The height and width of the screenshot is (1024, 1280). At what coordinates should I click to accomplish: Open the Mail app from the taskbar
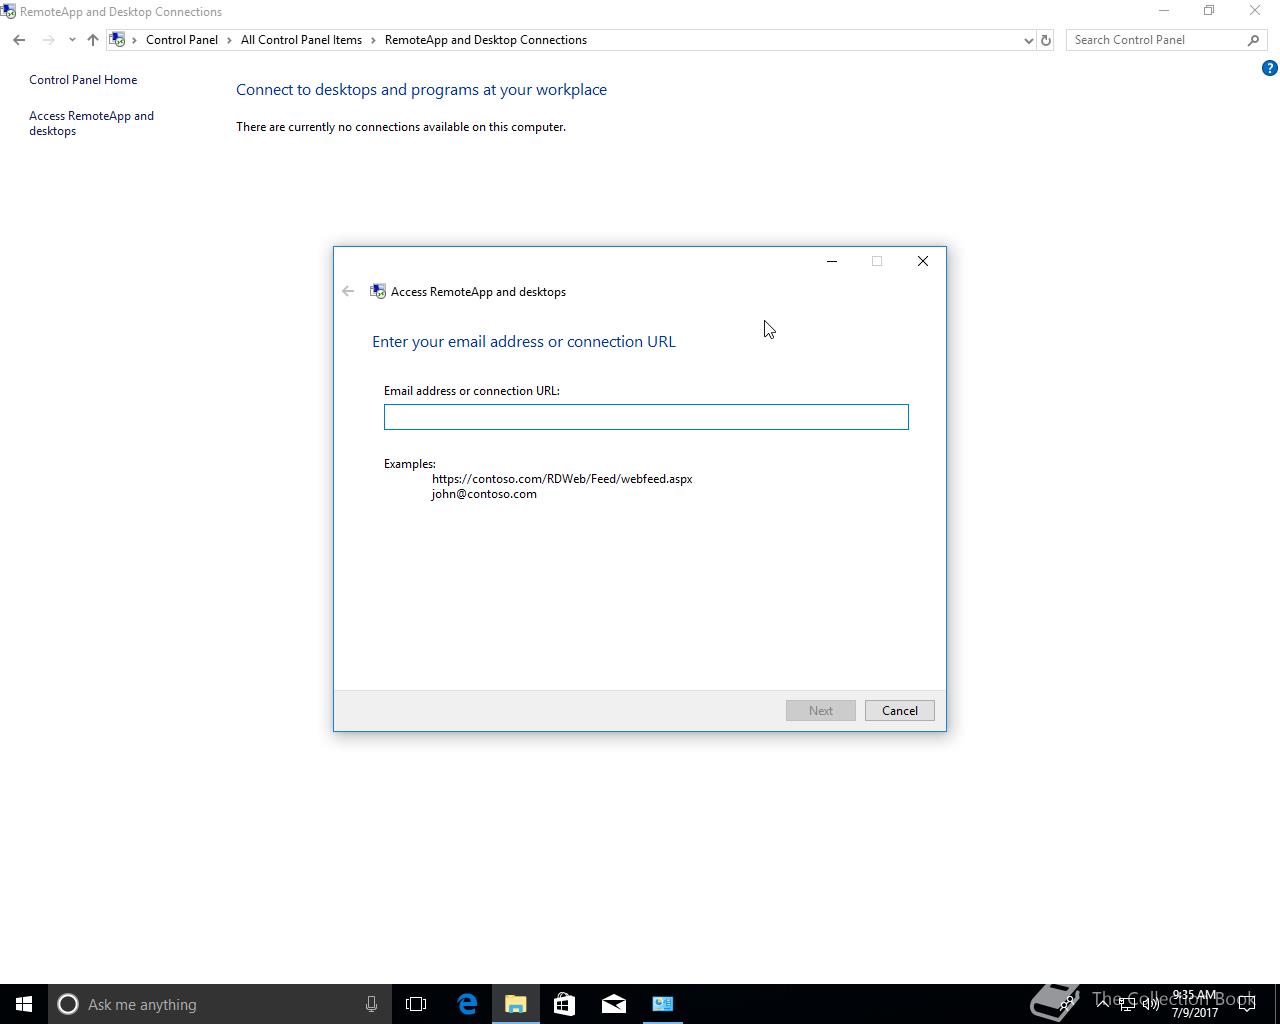click(613, 1004)
